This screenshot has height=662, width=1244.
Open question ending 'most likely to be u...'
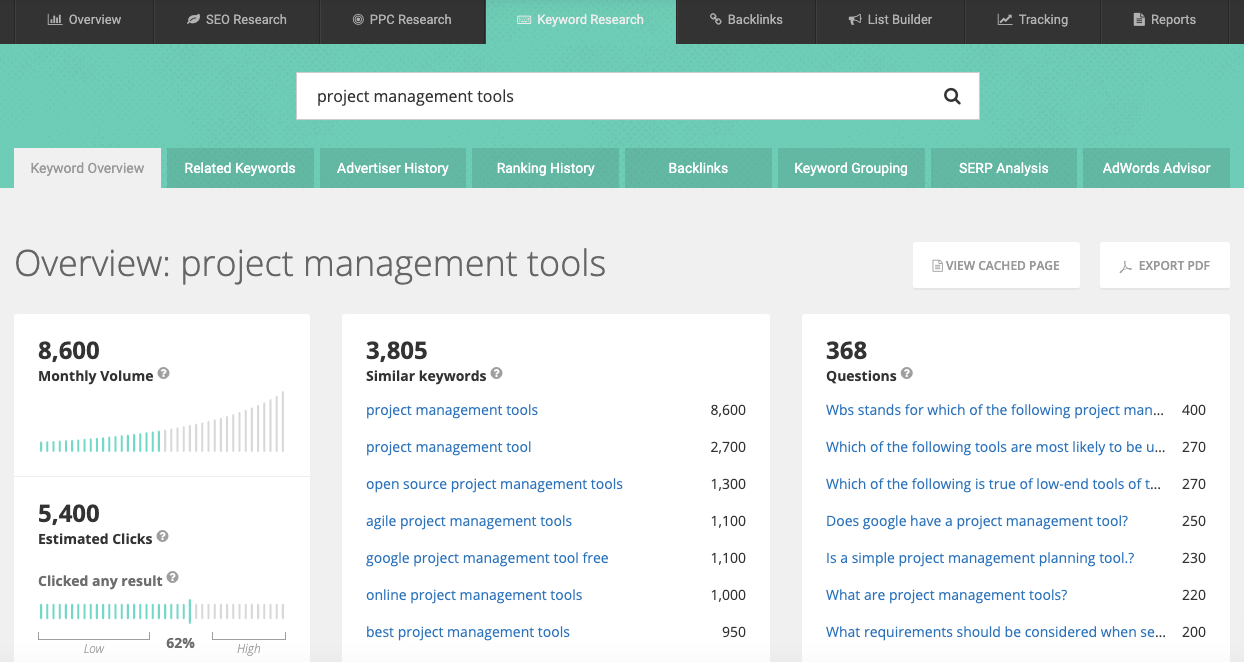[996, 447]
